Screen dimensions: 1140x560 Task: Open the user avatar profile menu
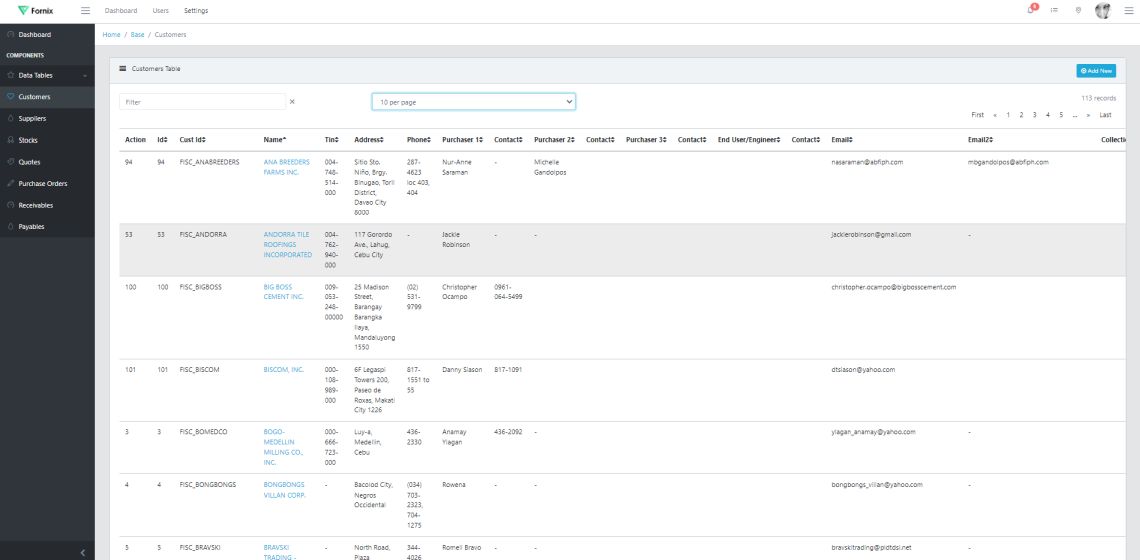[x=1103, y=10]
